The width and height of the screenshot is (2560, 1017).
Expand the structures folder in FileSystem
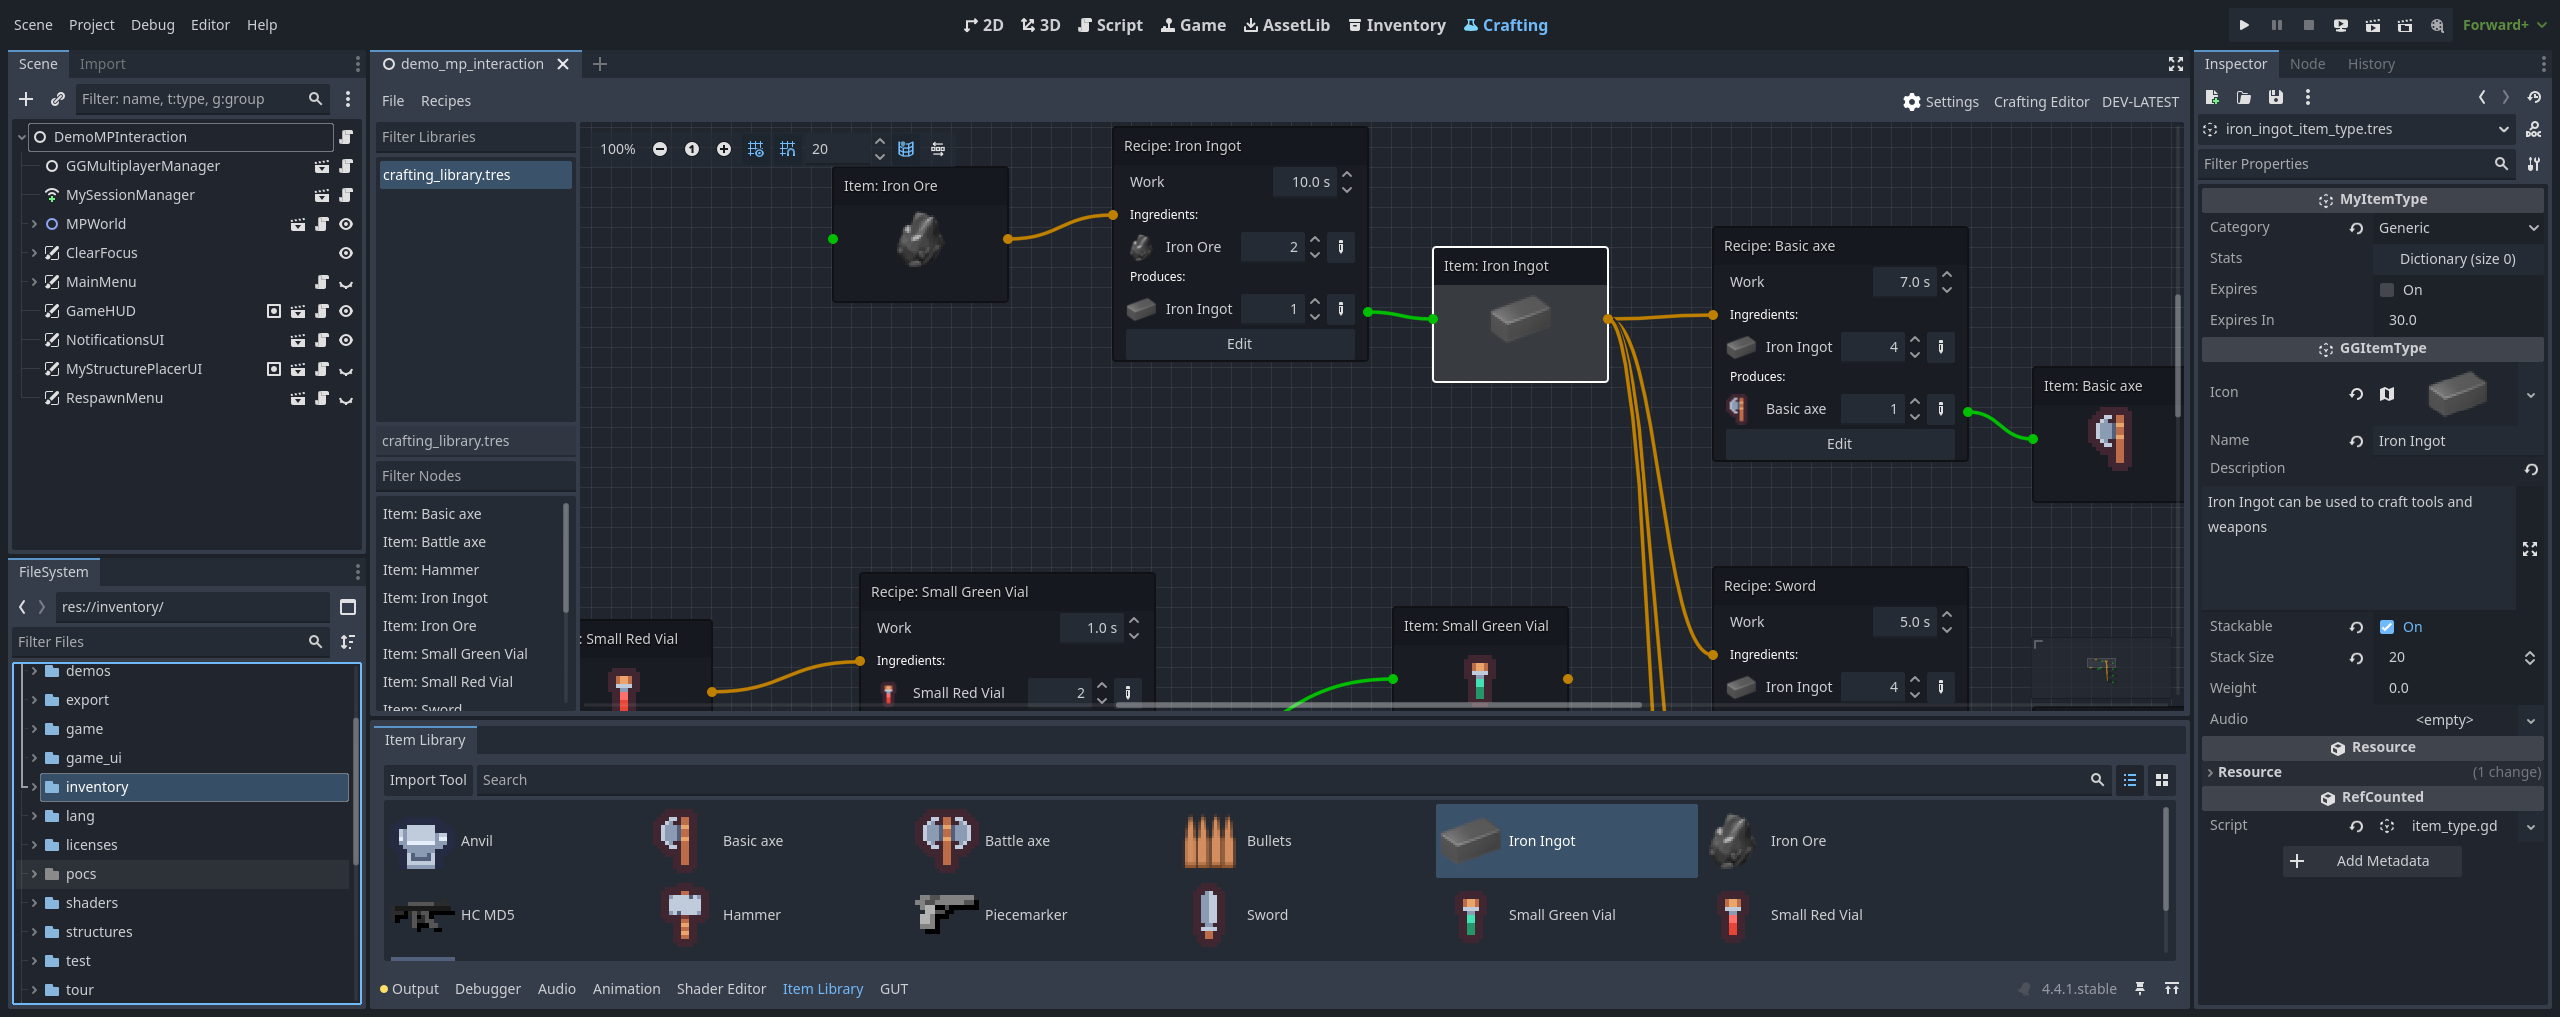[34, 932]
